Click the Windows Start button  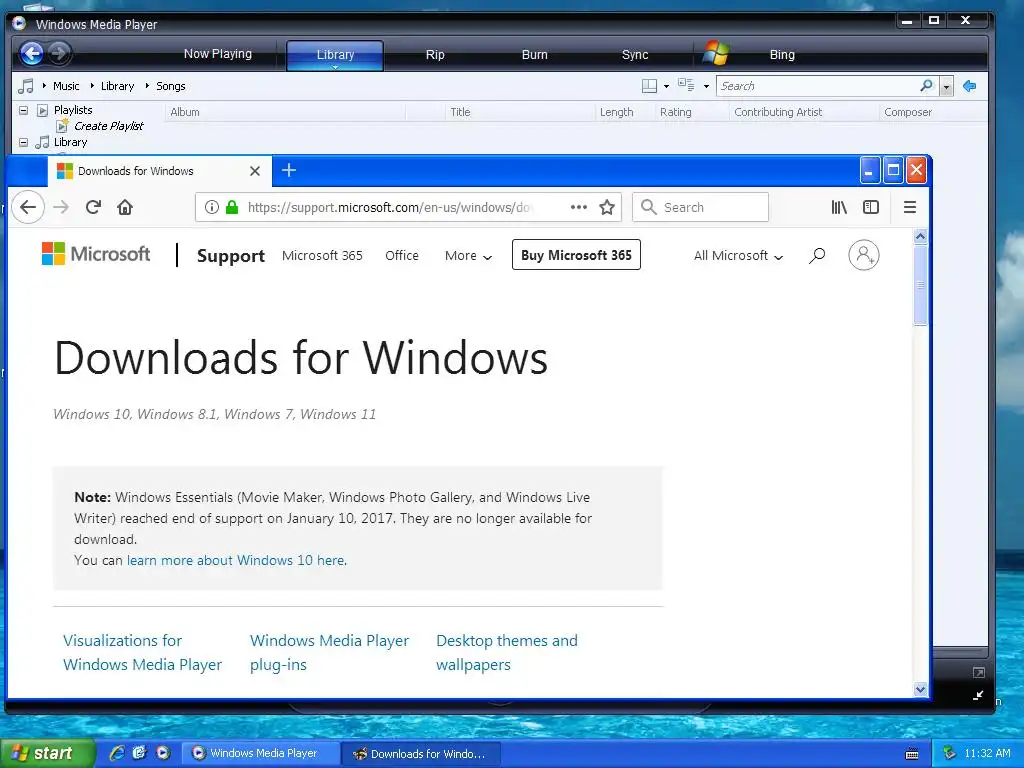[47, 754]
